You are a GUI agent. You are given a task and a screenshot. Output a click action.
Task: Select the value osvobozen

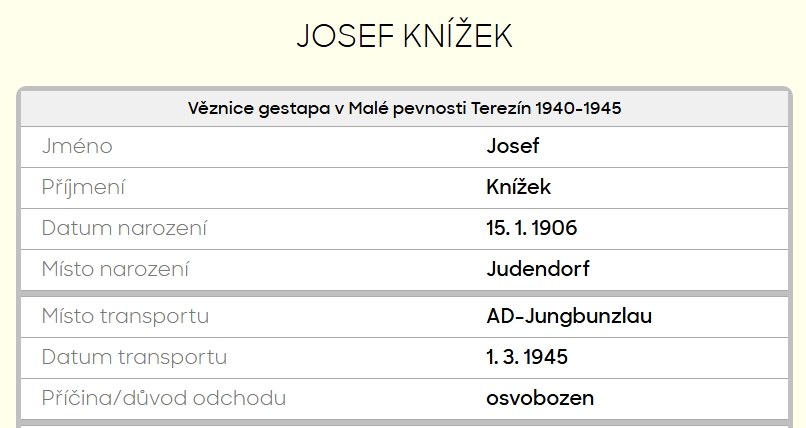(x=540, y=398)
